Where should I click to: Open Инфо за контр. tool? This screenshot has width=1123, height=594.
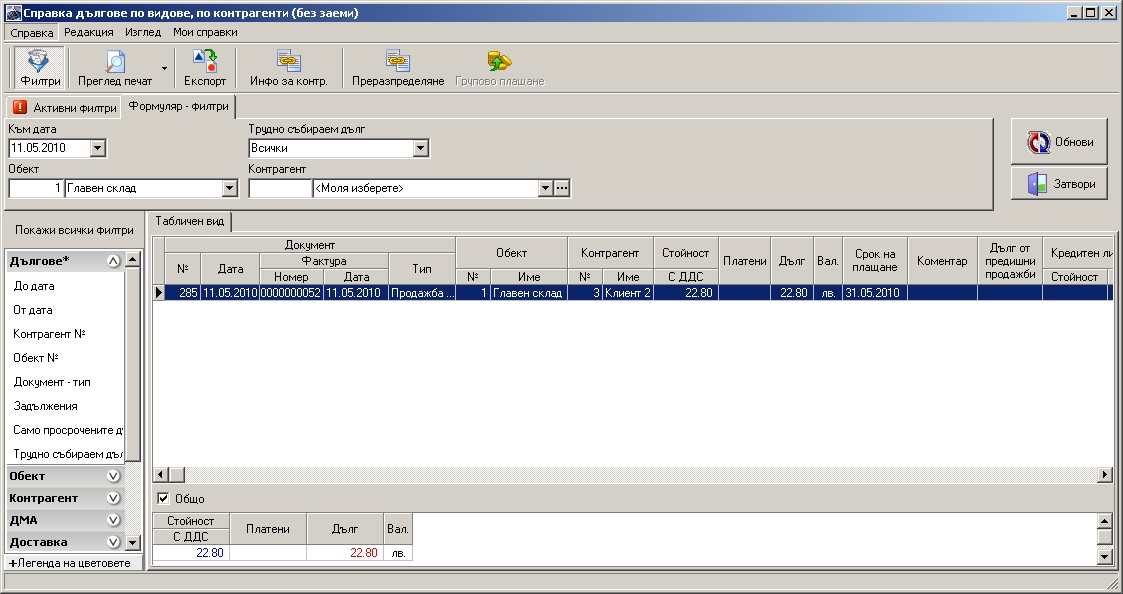pos(289,68)
